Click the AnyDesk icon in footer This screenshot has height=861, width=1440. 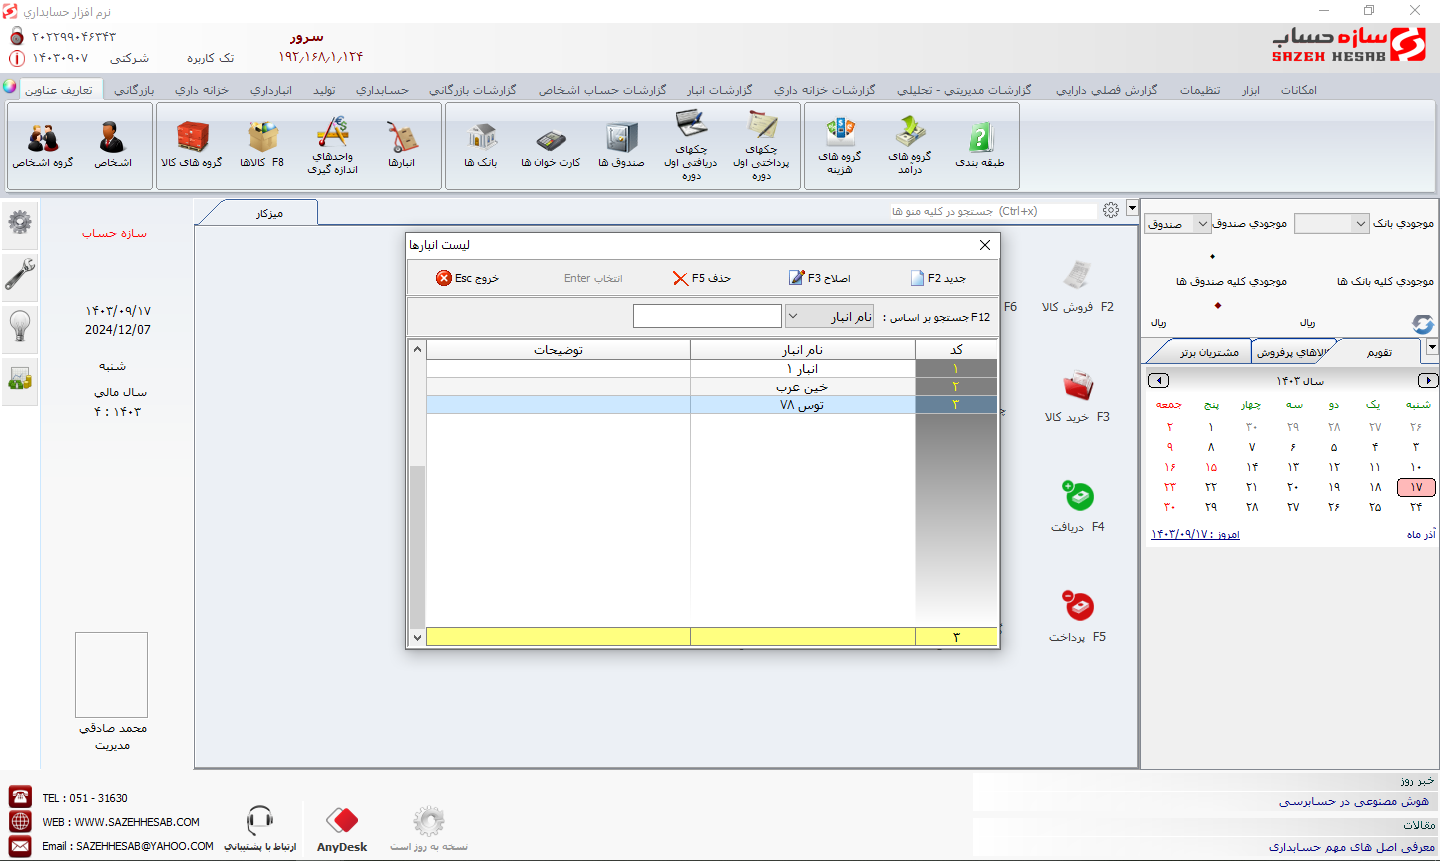pos(342,829)
